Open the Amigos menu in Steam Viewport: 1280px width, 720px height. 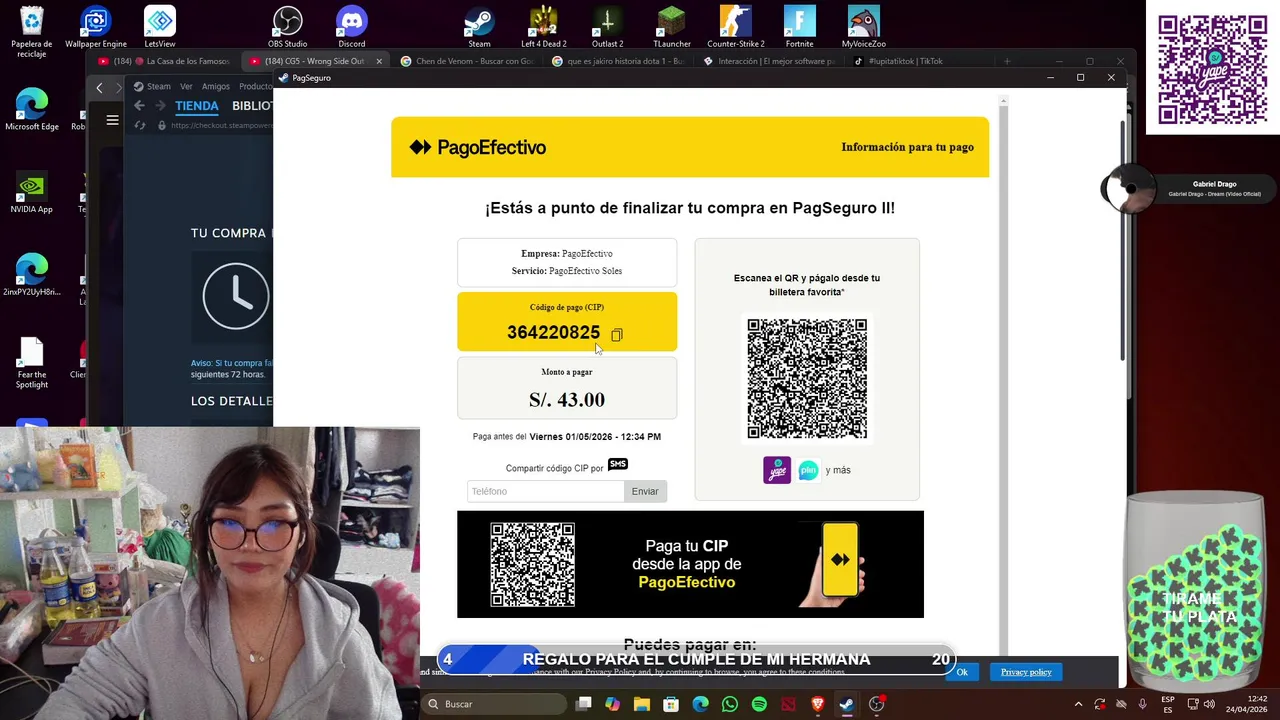(x=216, y=86)
